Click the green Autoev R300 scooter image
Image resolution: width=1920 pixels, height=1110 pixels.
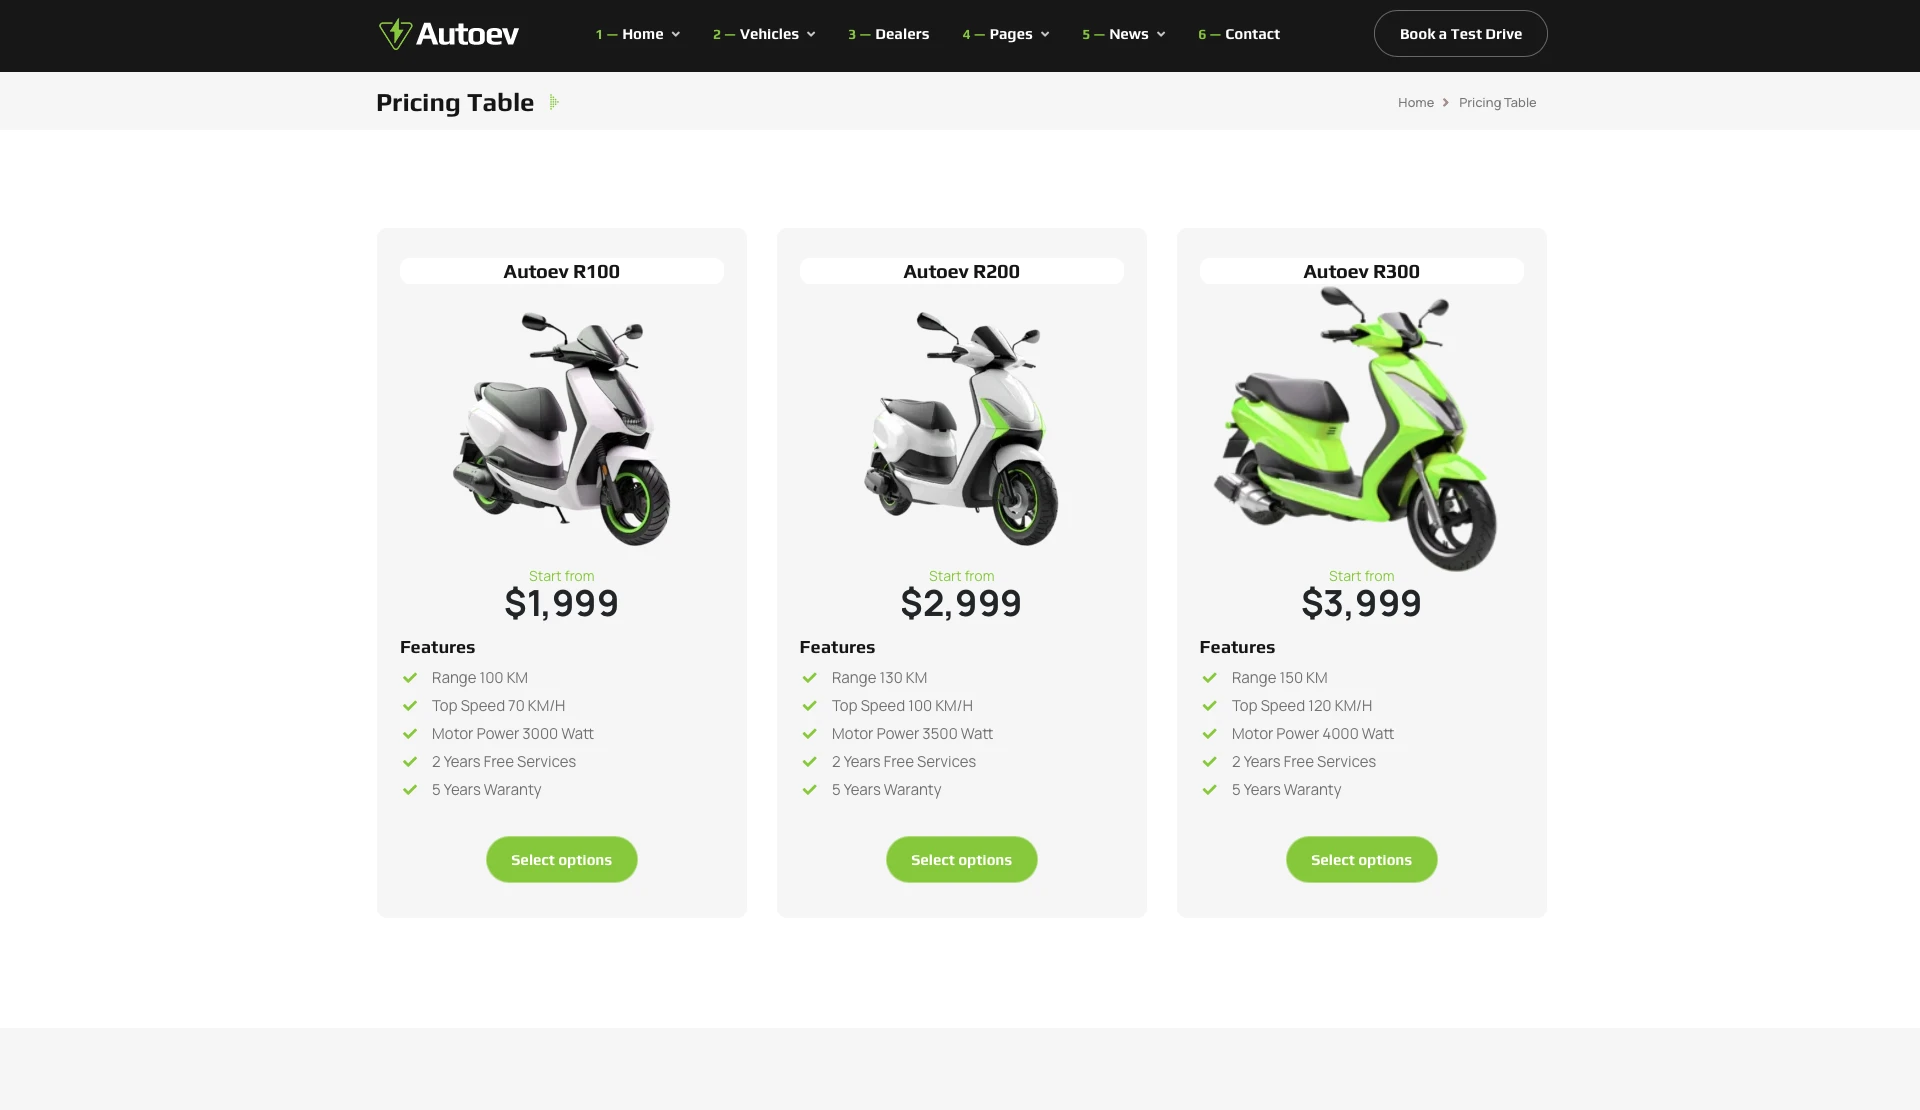click(x=1356, y=429)
